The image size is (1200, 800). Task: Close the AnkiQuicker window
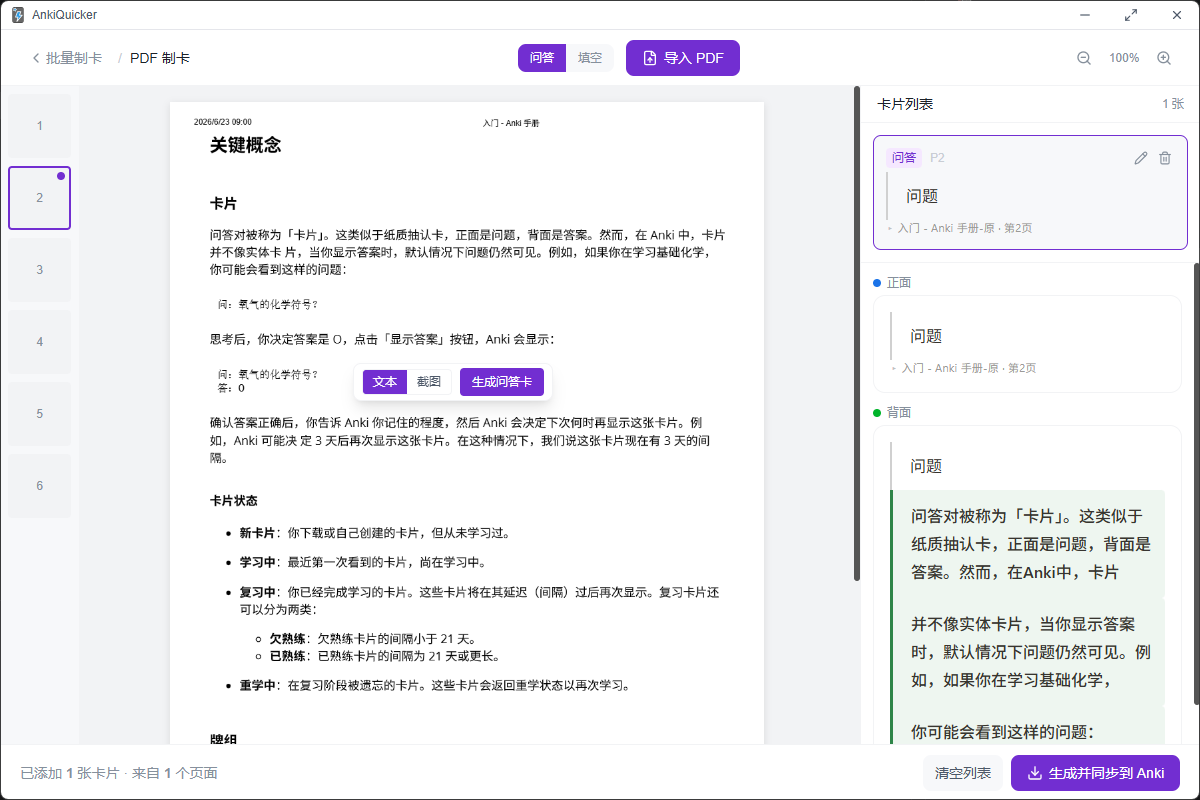[x=1177, y=15]
